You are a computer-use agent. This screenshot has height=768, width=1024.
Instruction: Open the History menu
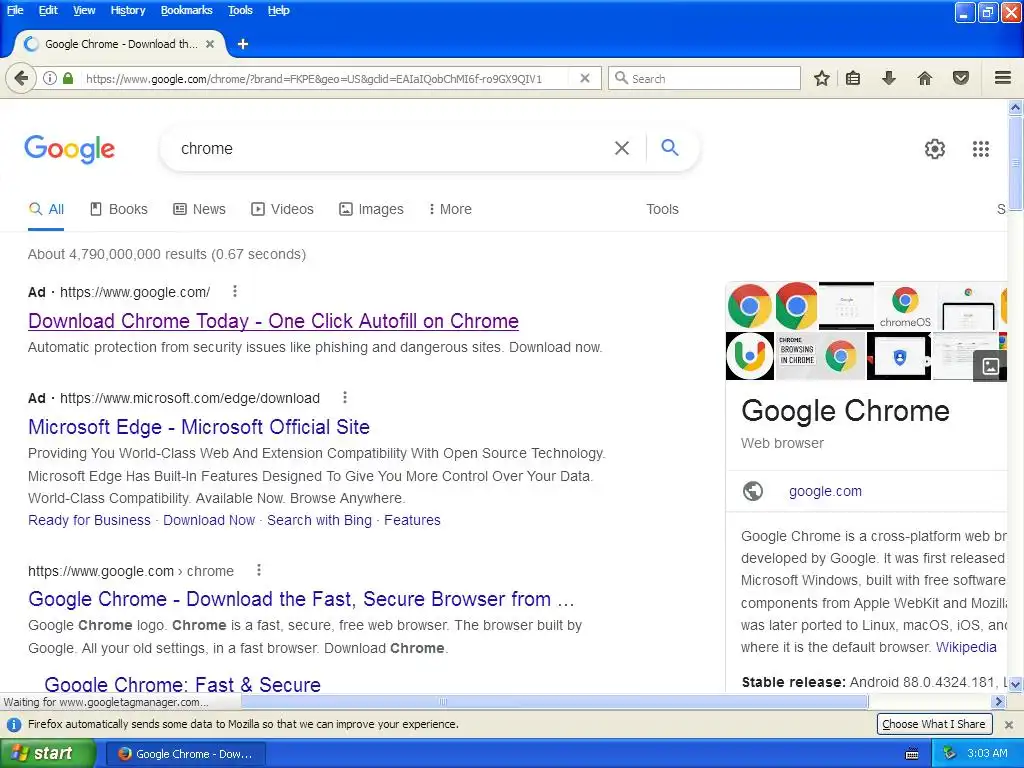coord(127,10)
